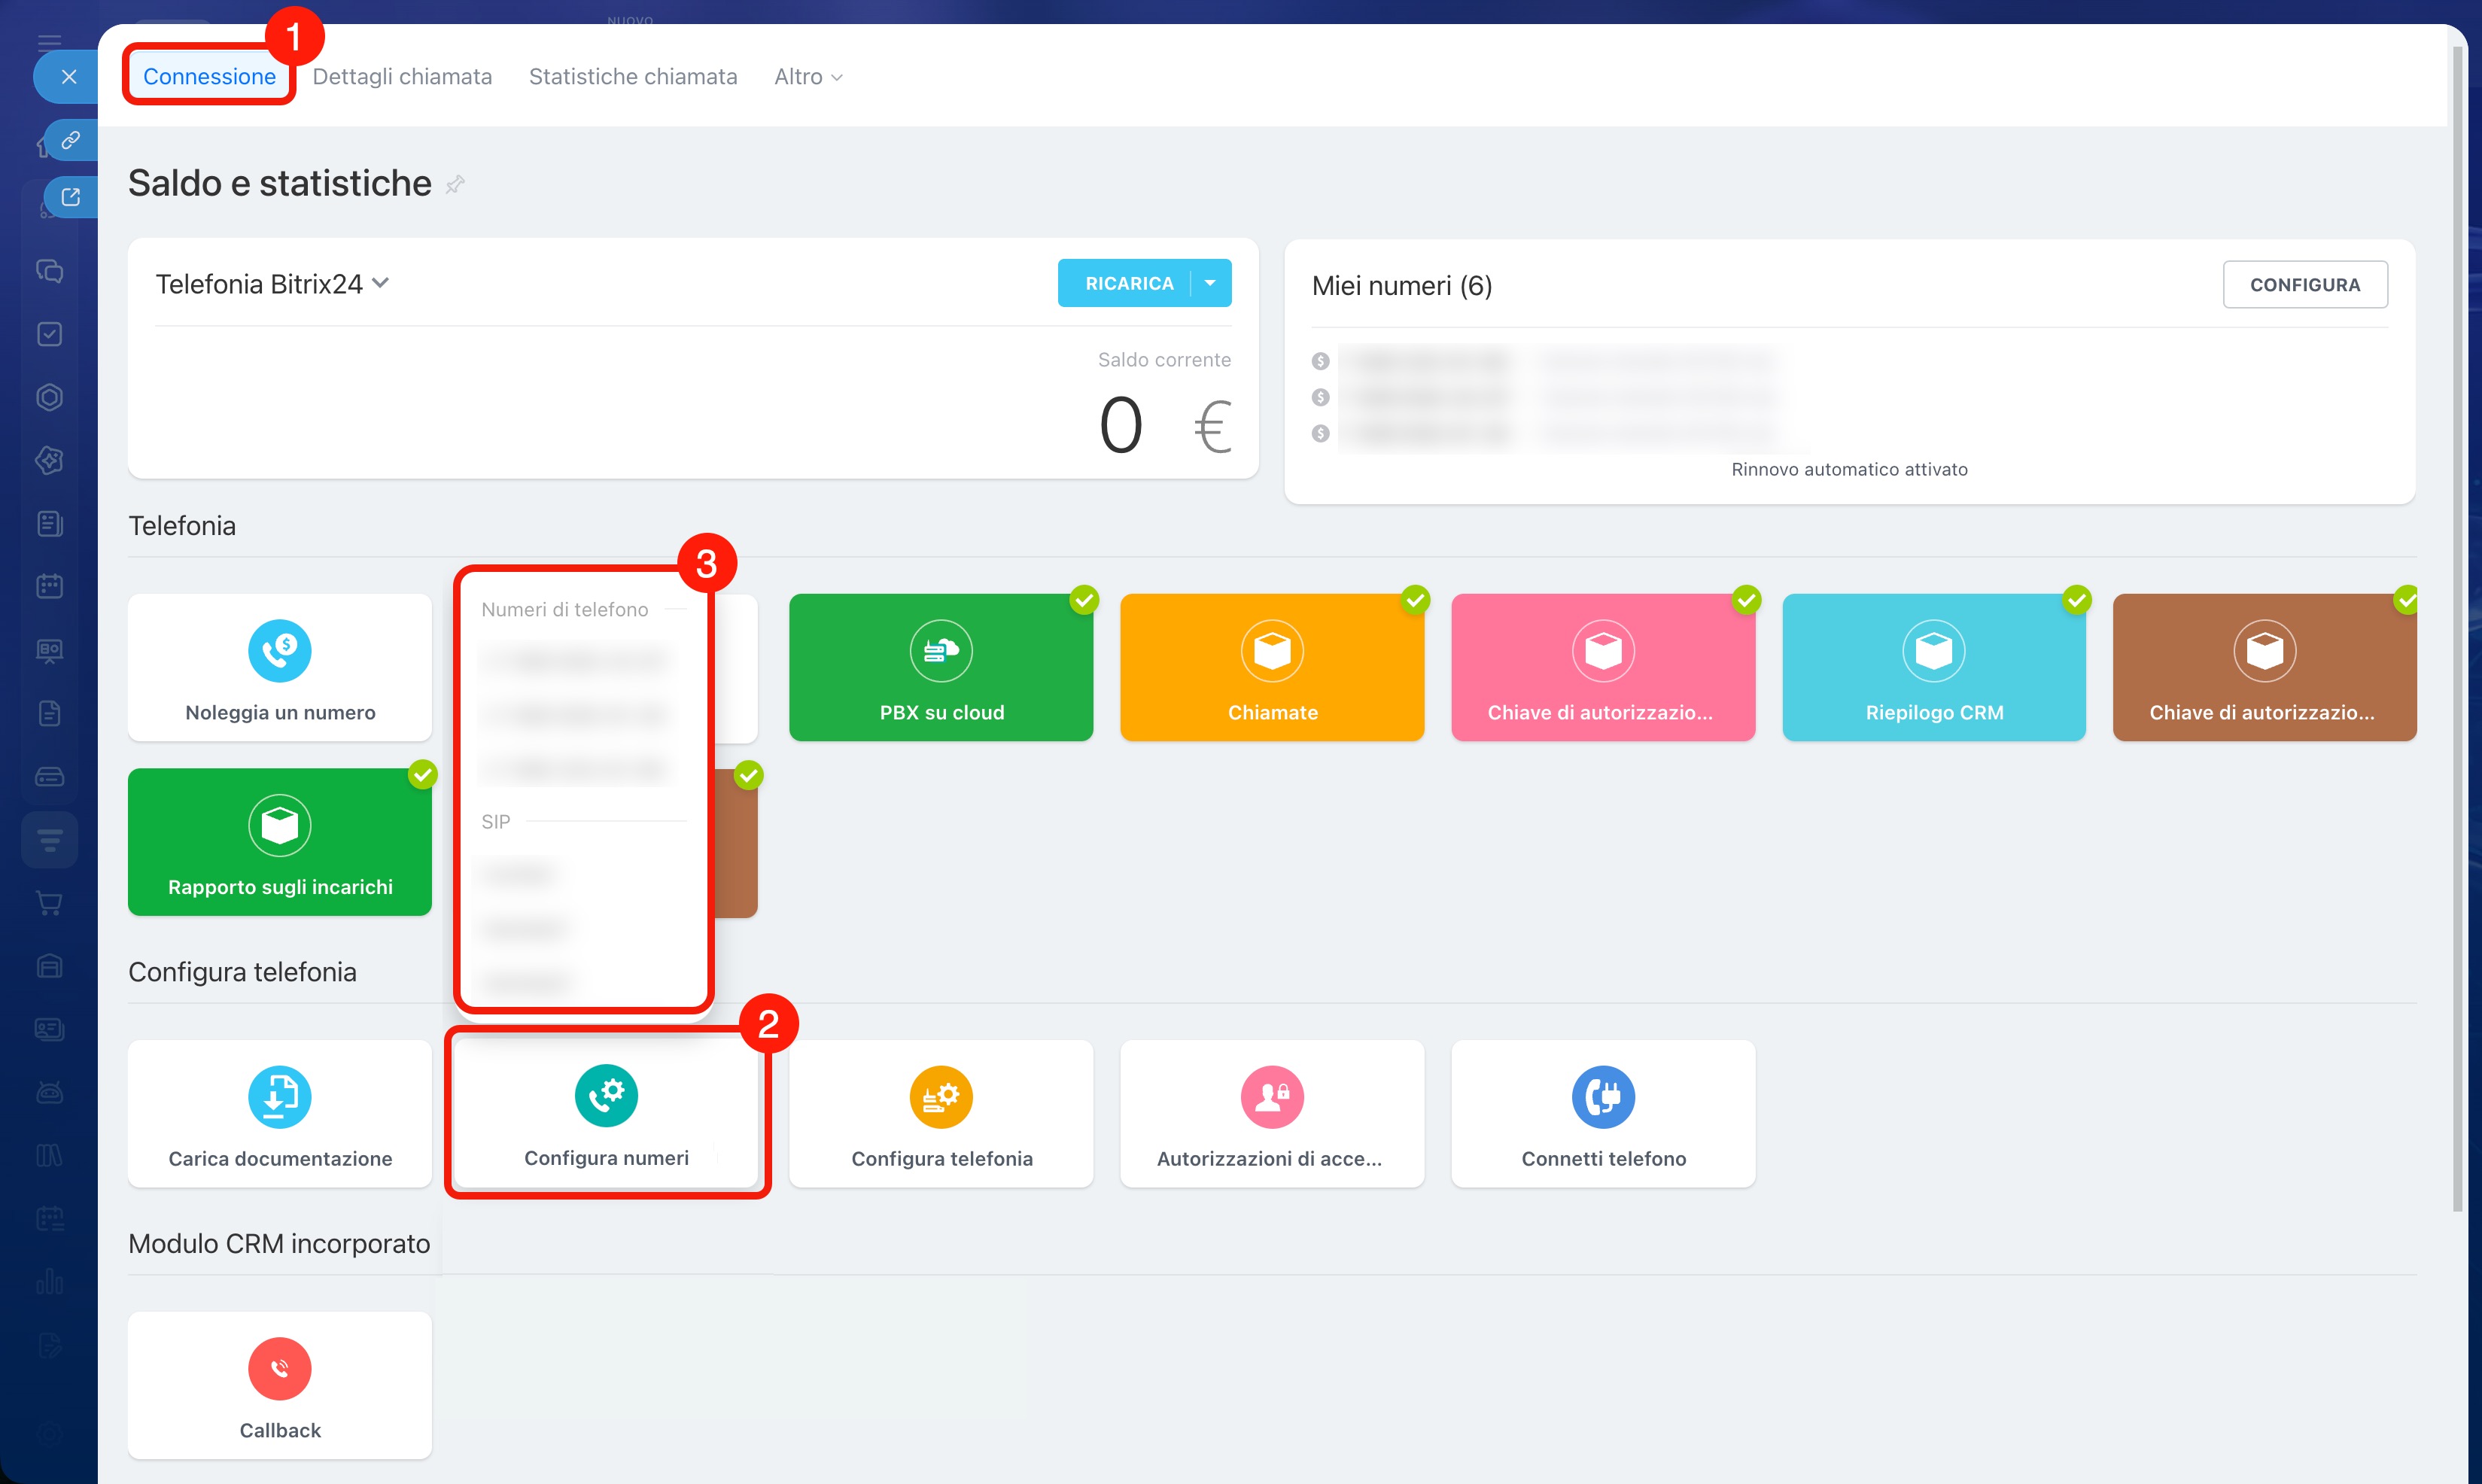Open the Riepilogo CRM tile

[x=1934, y=667]
